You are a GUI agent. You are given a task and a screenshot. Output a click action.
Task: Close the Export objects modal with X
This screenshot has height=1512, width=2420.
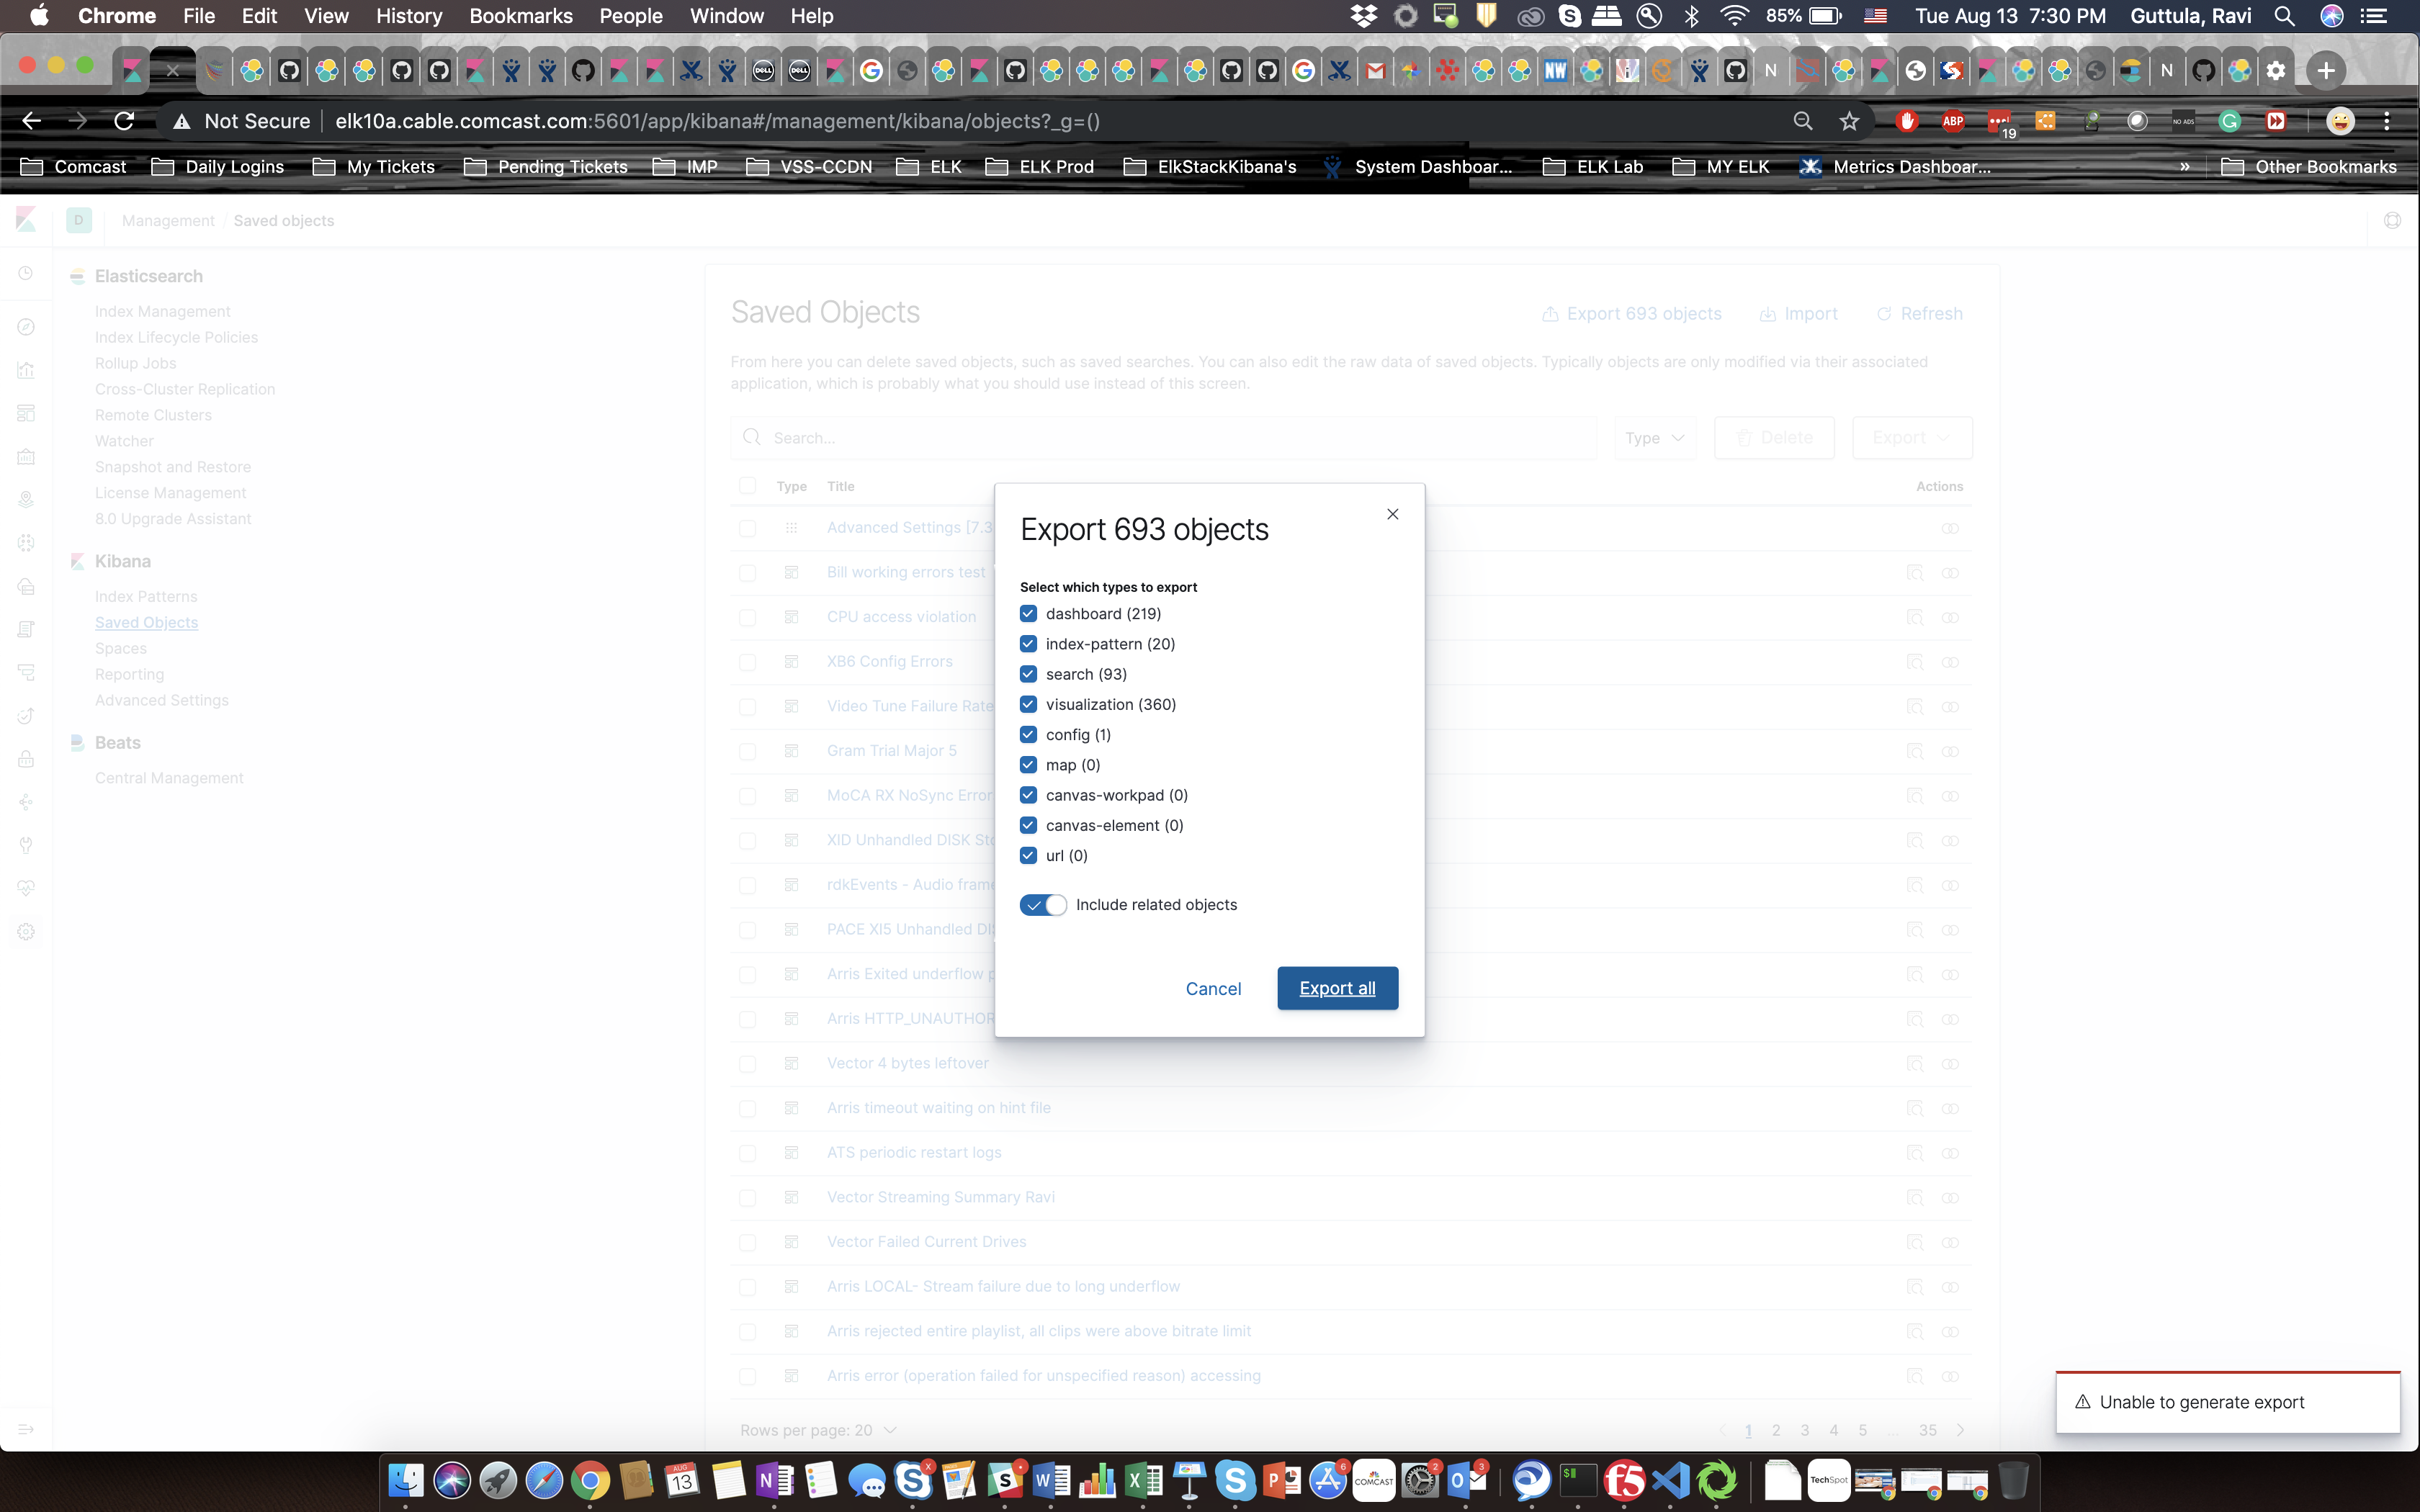click(1392, 514)
